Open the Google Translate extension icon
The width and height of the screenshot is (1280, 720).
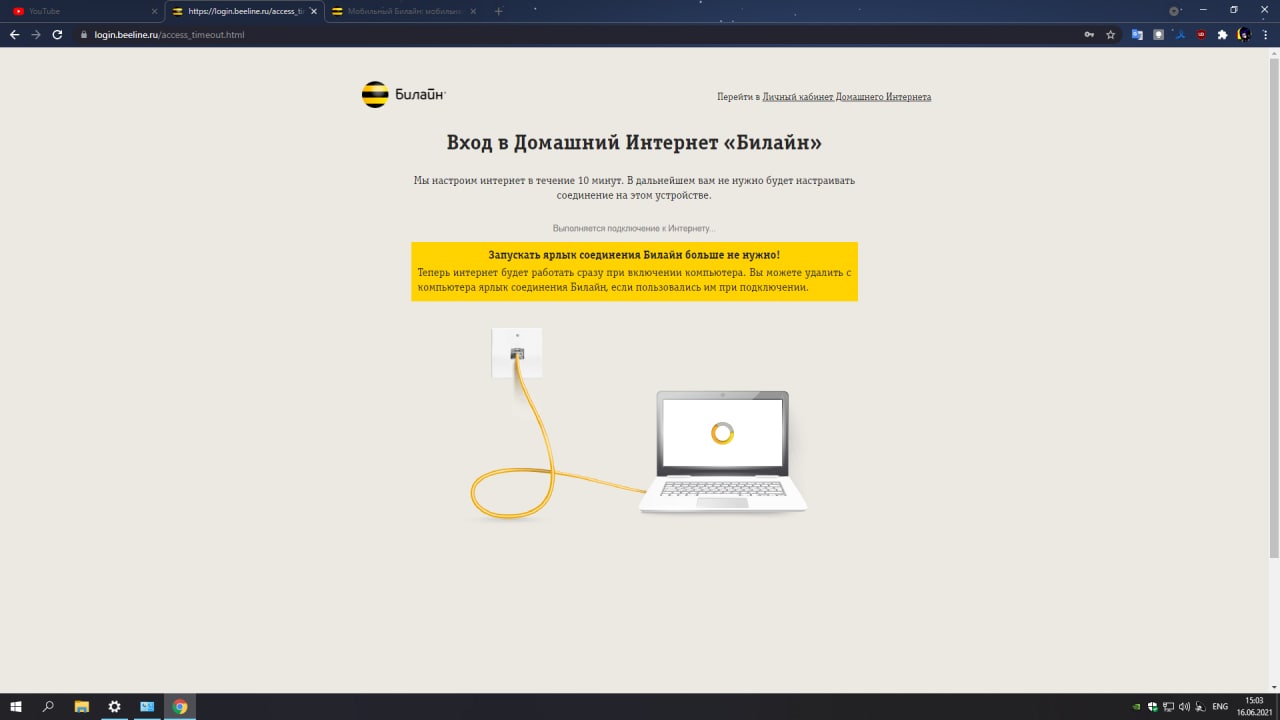point(1137,34)
